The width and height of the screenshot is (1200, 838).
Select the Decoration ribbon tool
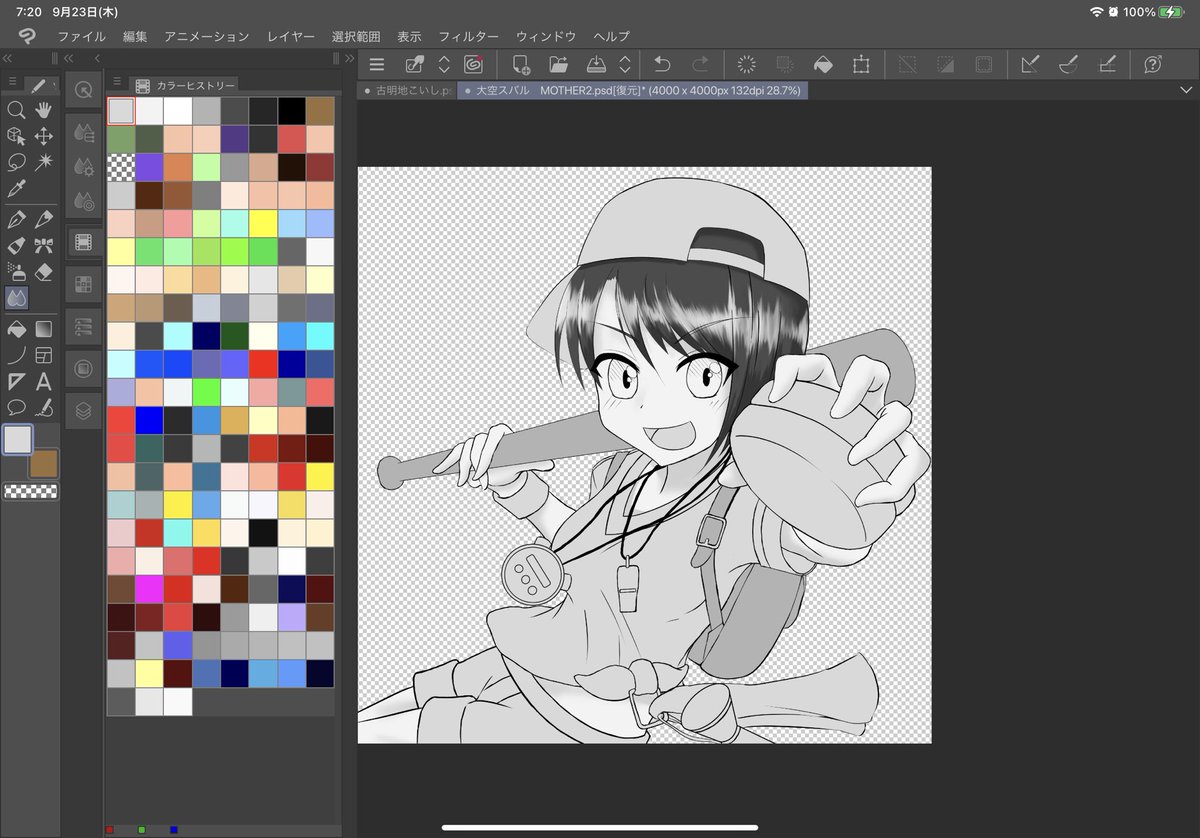pyautogui.click(x=44, y=245)
